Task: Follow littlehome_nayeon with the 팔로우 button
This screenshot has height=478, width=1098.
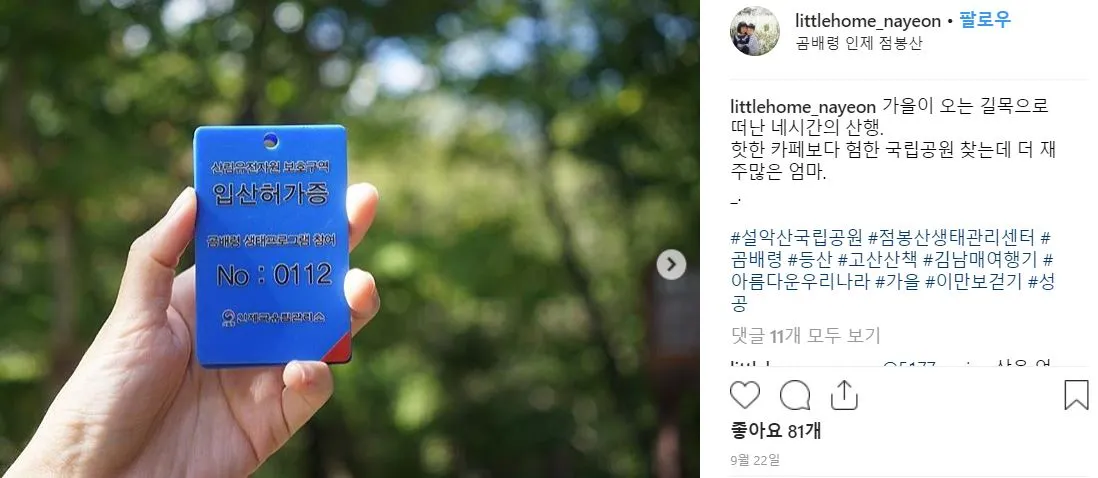Action: 985,20
